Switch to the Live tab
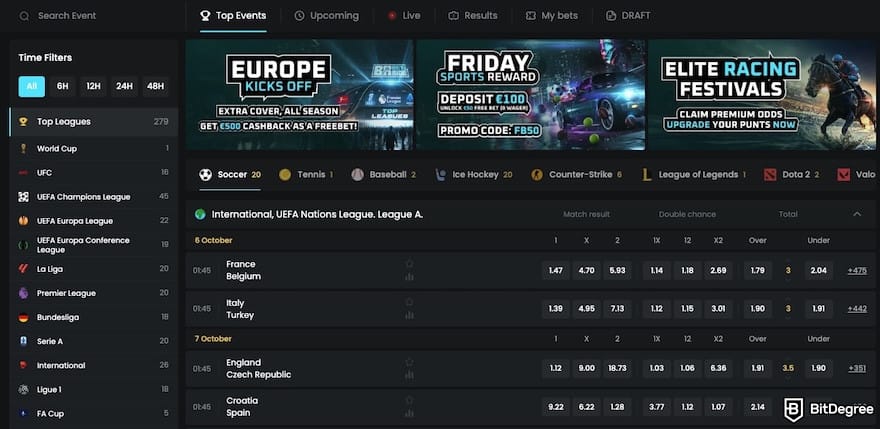The height and width of the screenshot is (429, 880). point(404,16)
